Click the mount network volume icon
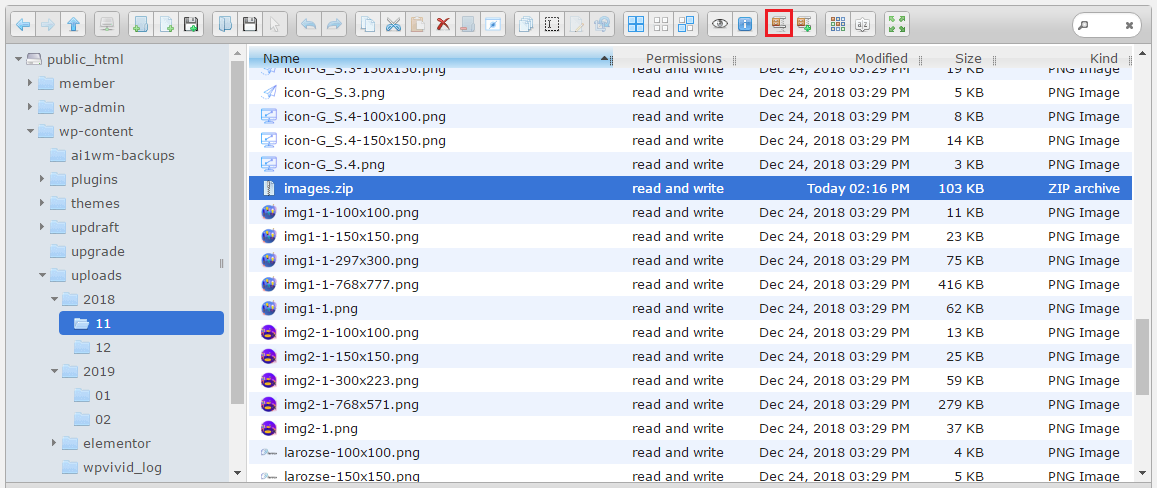Viewport: 1157px width, 488px height. [x=108, y=24]
